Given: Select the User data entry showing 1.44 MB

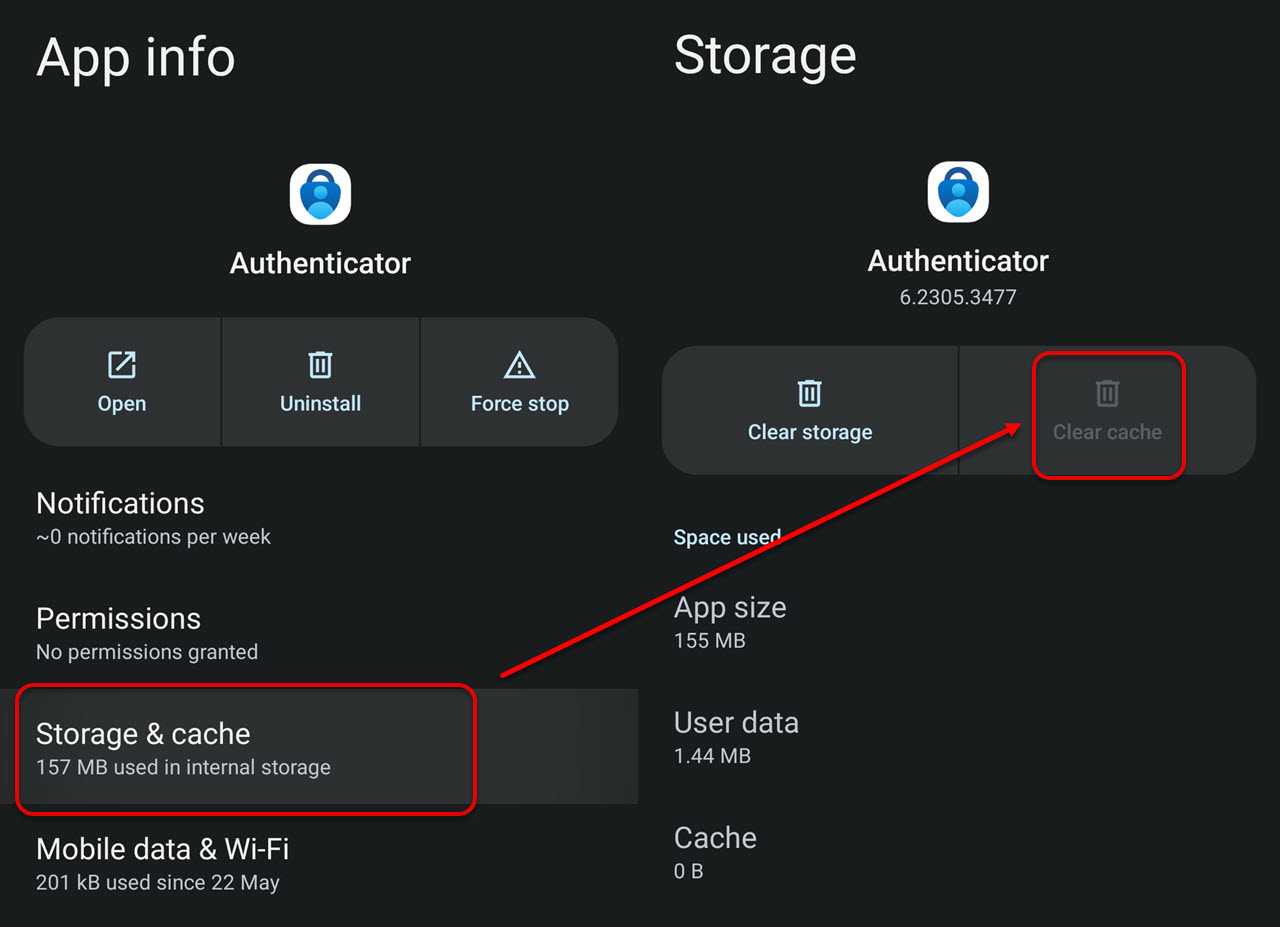Looking at the screenshot, I should tap(736, 736).
